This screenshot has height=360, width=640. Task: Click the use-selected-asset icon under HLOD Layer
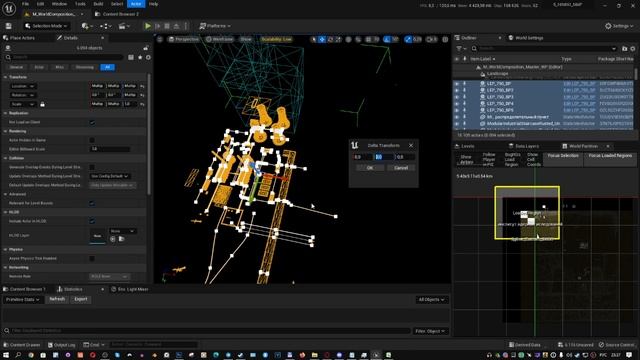[113, 239]
